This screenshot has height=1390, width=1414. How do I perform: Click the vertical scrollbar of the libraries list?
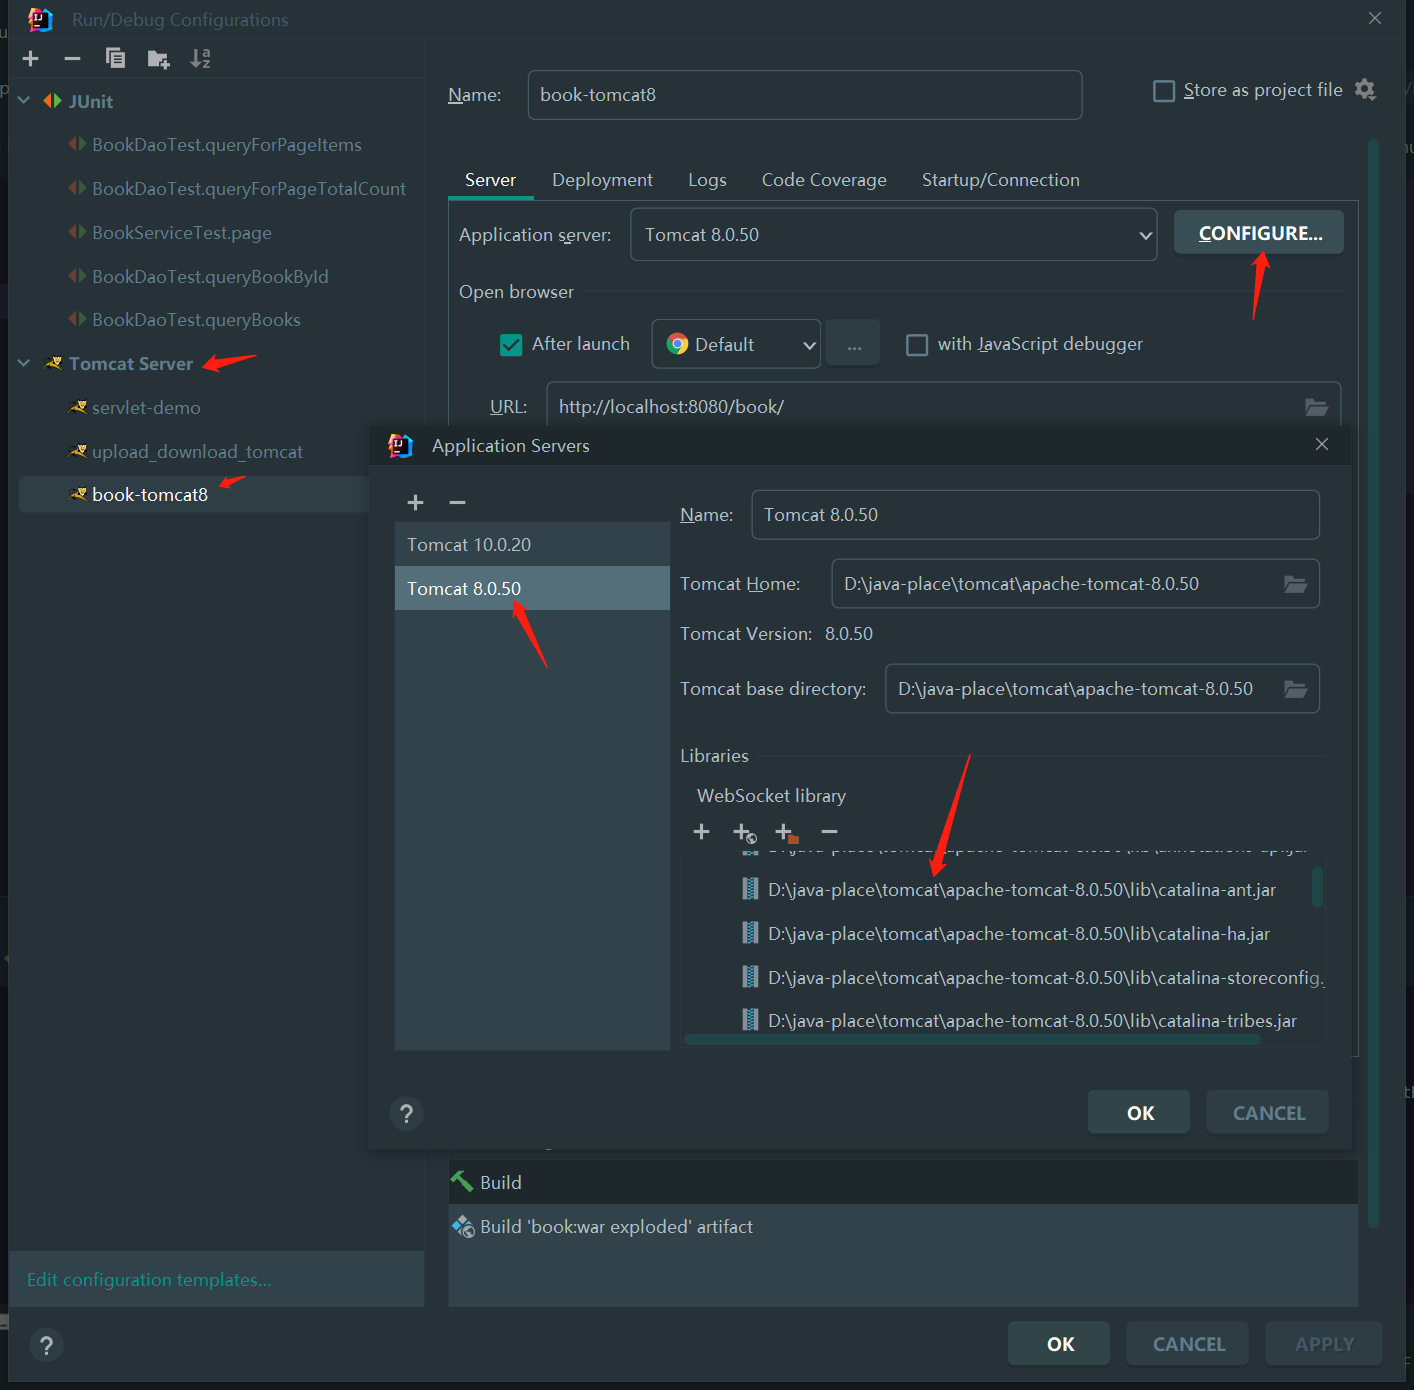tap(1317, 887)
